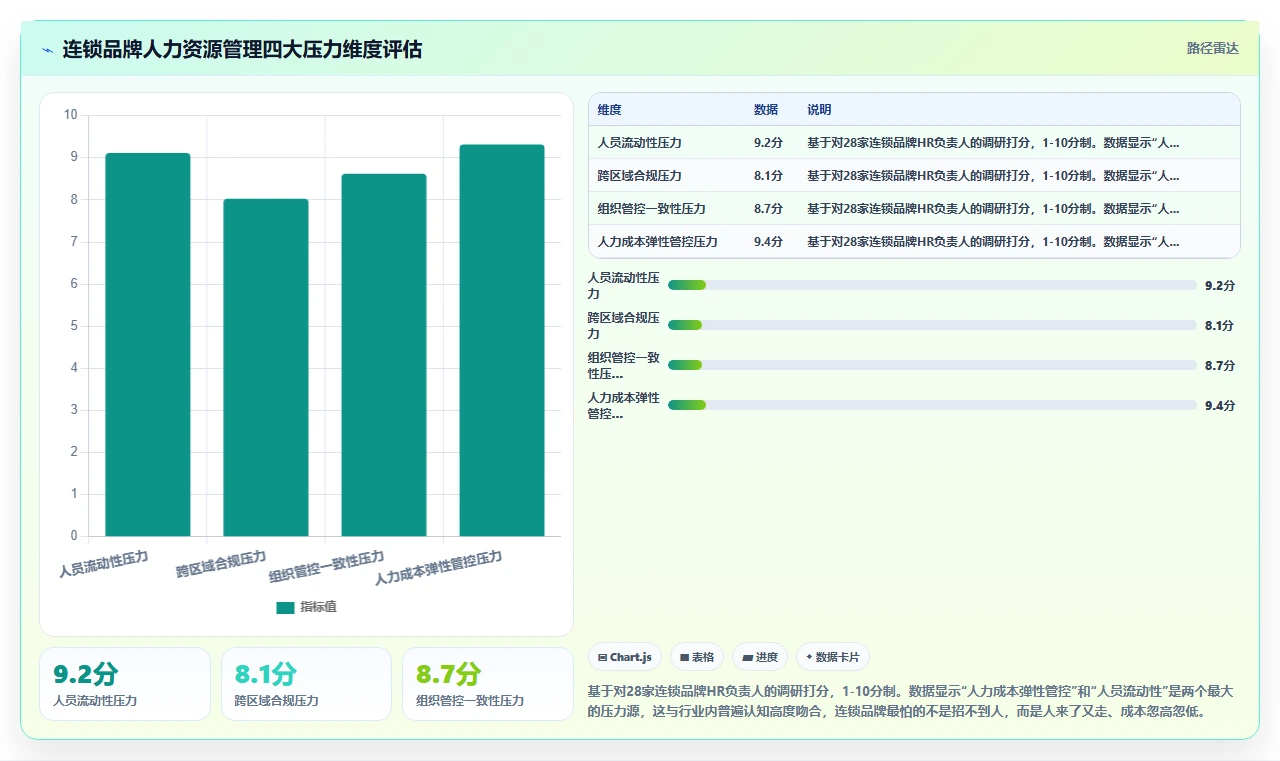Click the 人员流动性压力 progress bar

pos(932,285)
